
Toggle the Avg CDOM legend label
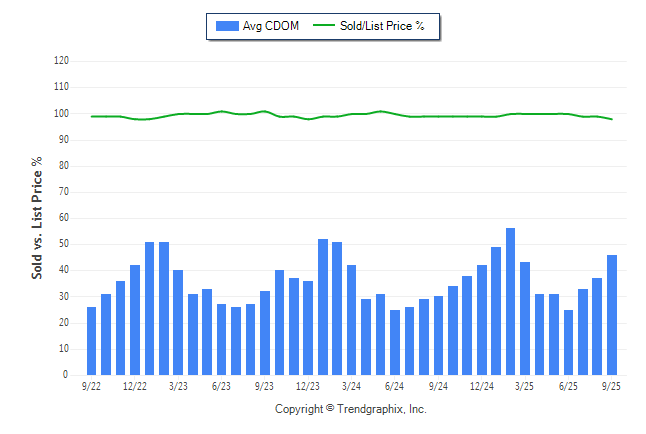[269, 26]
